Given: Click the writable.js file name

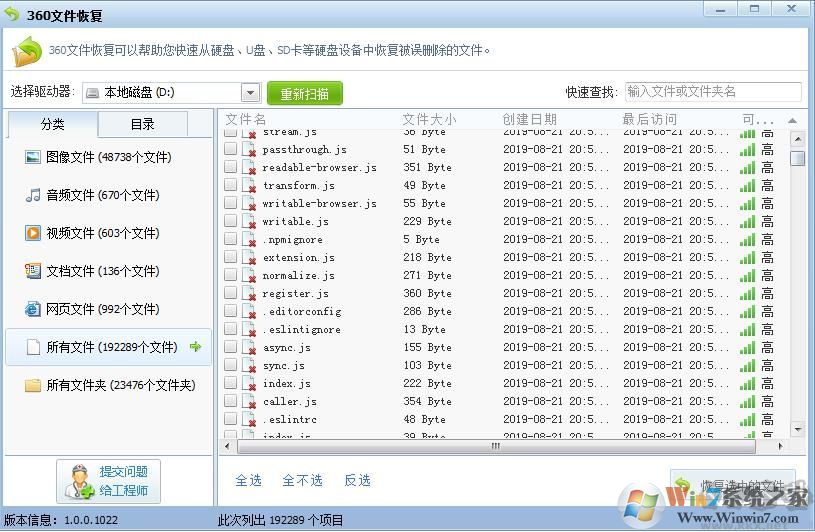Looking at the screenshot, I should coord(295,222).
